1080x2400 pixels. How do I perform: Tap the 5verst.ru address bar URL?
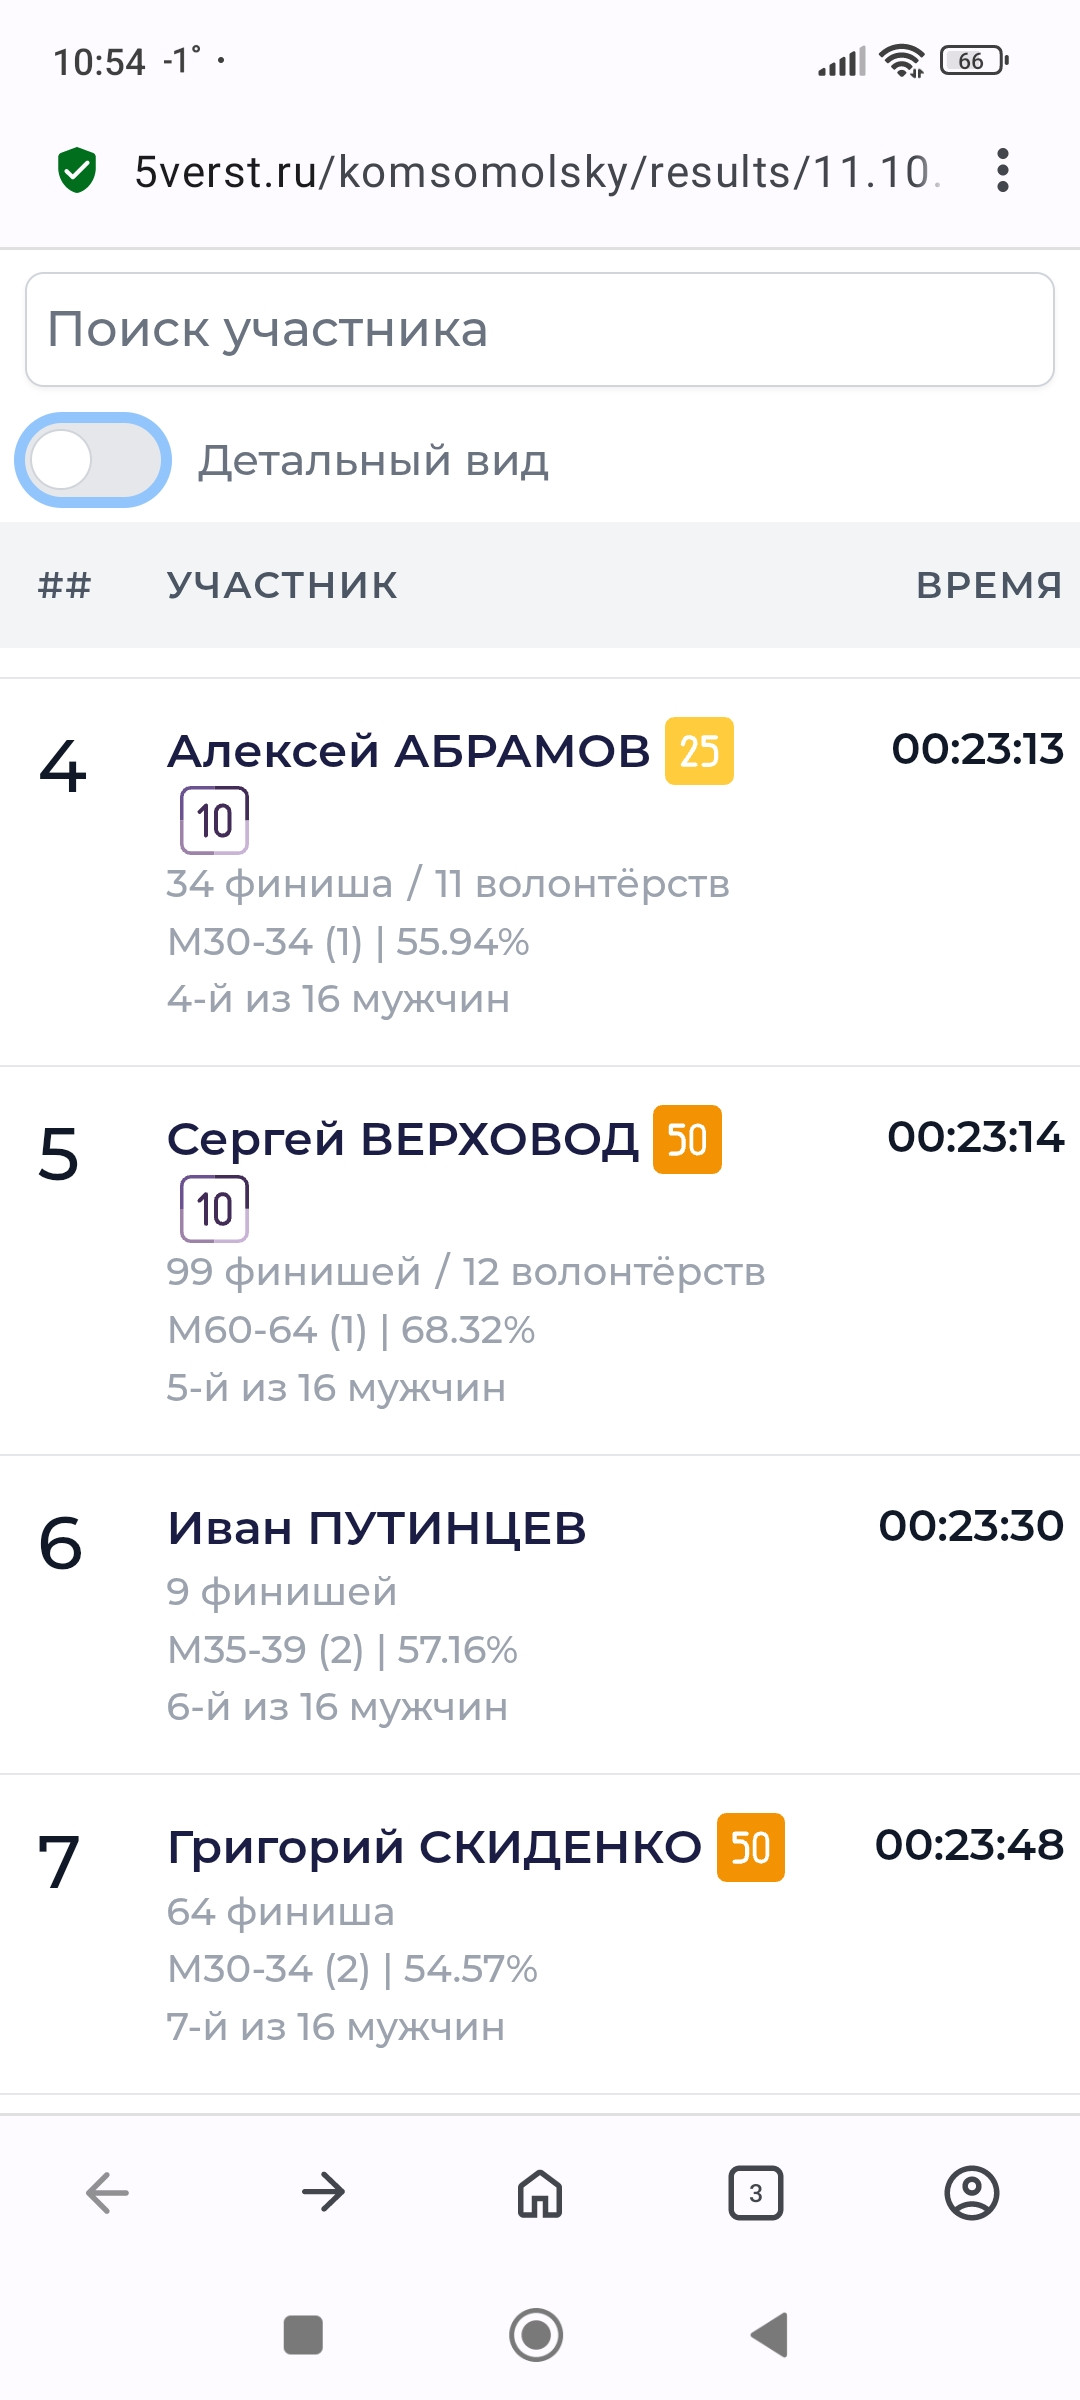537,172
